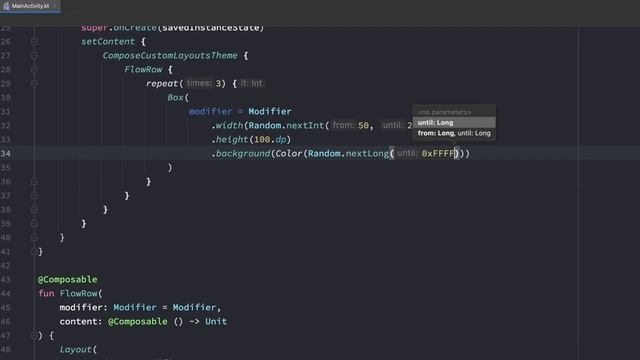Click 'content:' parameter on line 46
640x360 pixels.
(80, 322)
